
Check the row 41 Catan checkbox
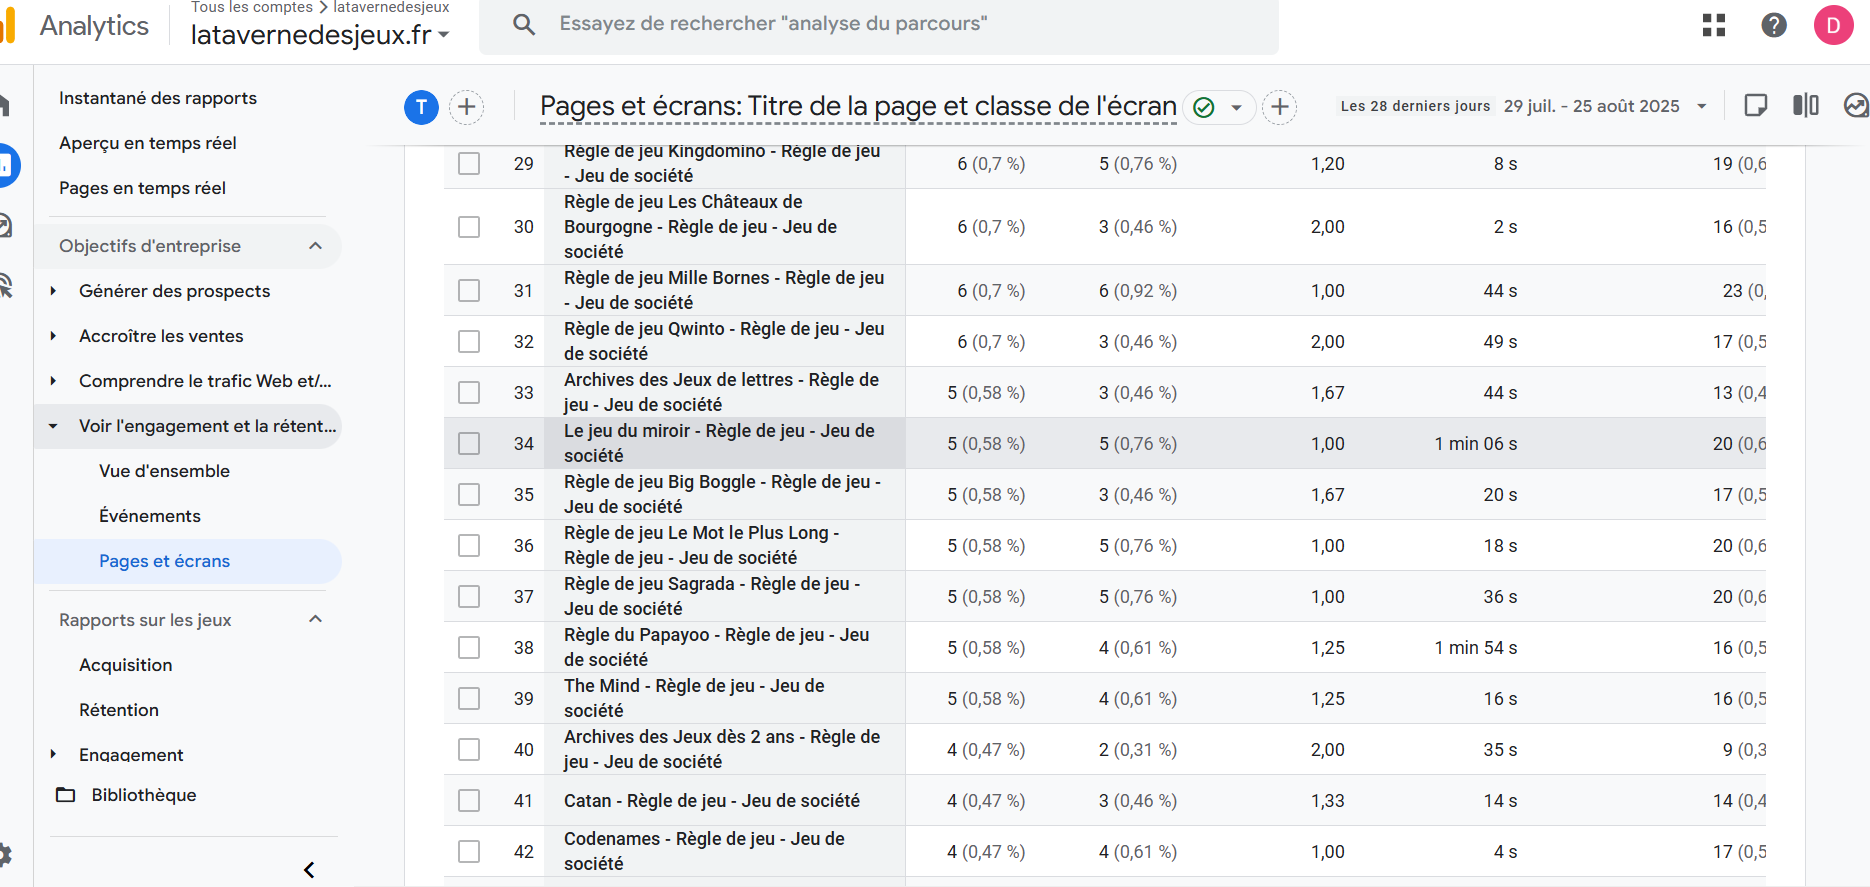point(469,801)
